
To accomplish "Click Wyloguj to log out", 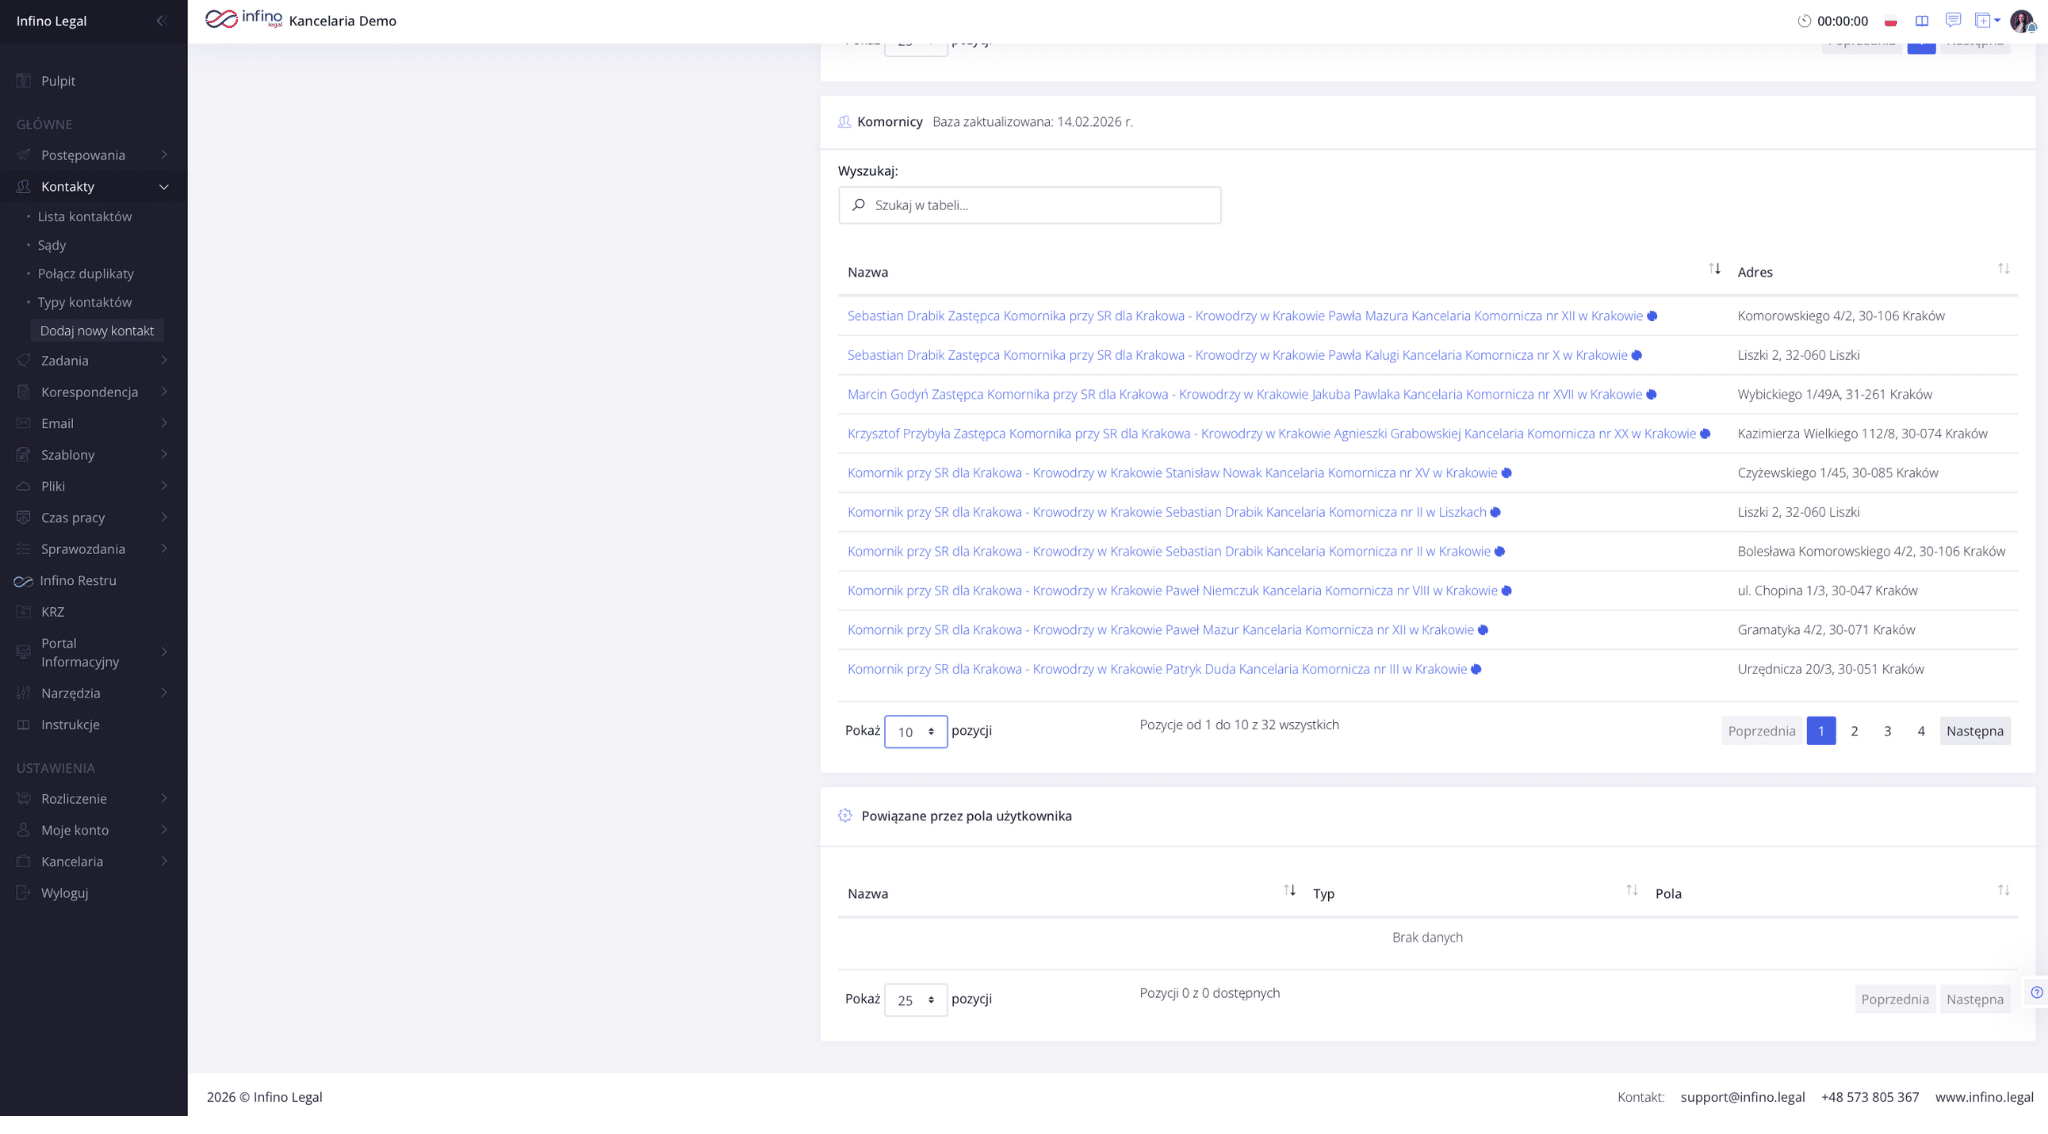I will click(65, 894).
